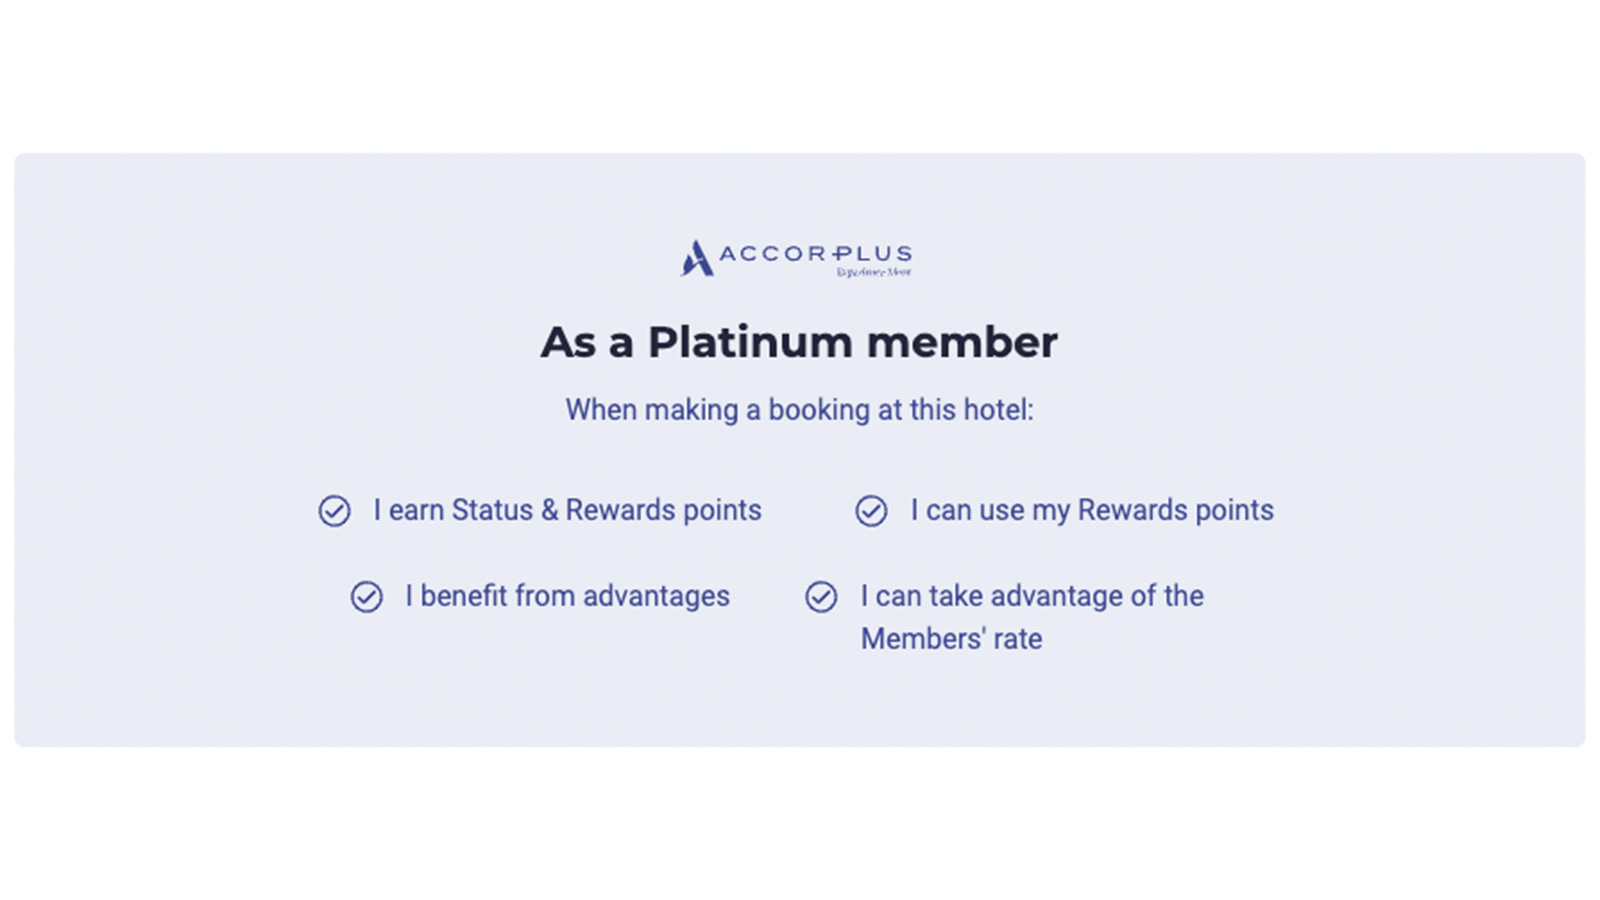This screenshot has width=1600, height=900.
Task: Click the 'Members' rate' text line
Action: click(x=951, y=639)
